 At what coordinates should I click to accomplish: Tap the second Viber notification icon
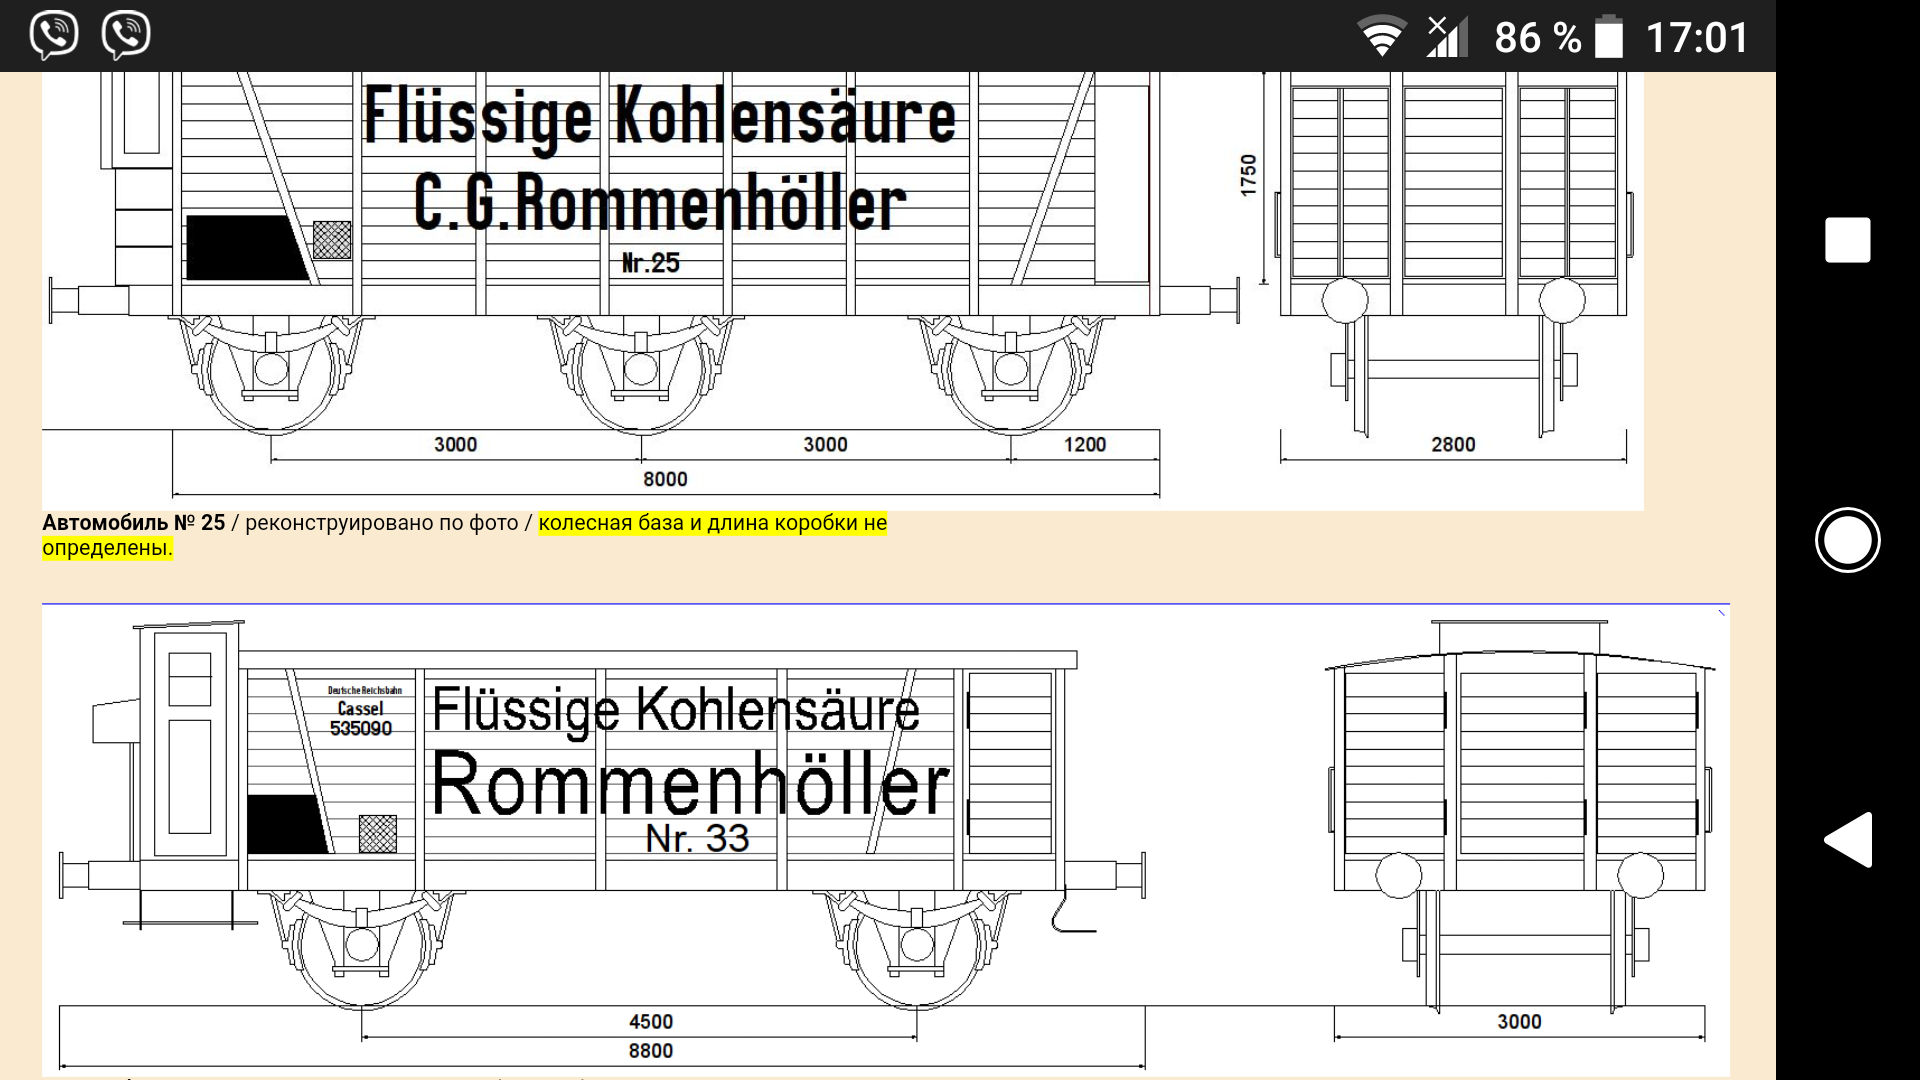click(x=126, y=35)
